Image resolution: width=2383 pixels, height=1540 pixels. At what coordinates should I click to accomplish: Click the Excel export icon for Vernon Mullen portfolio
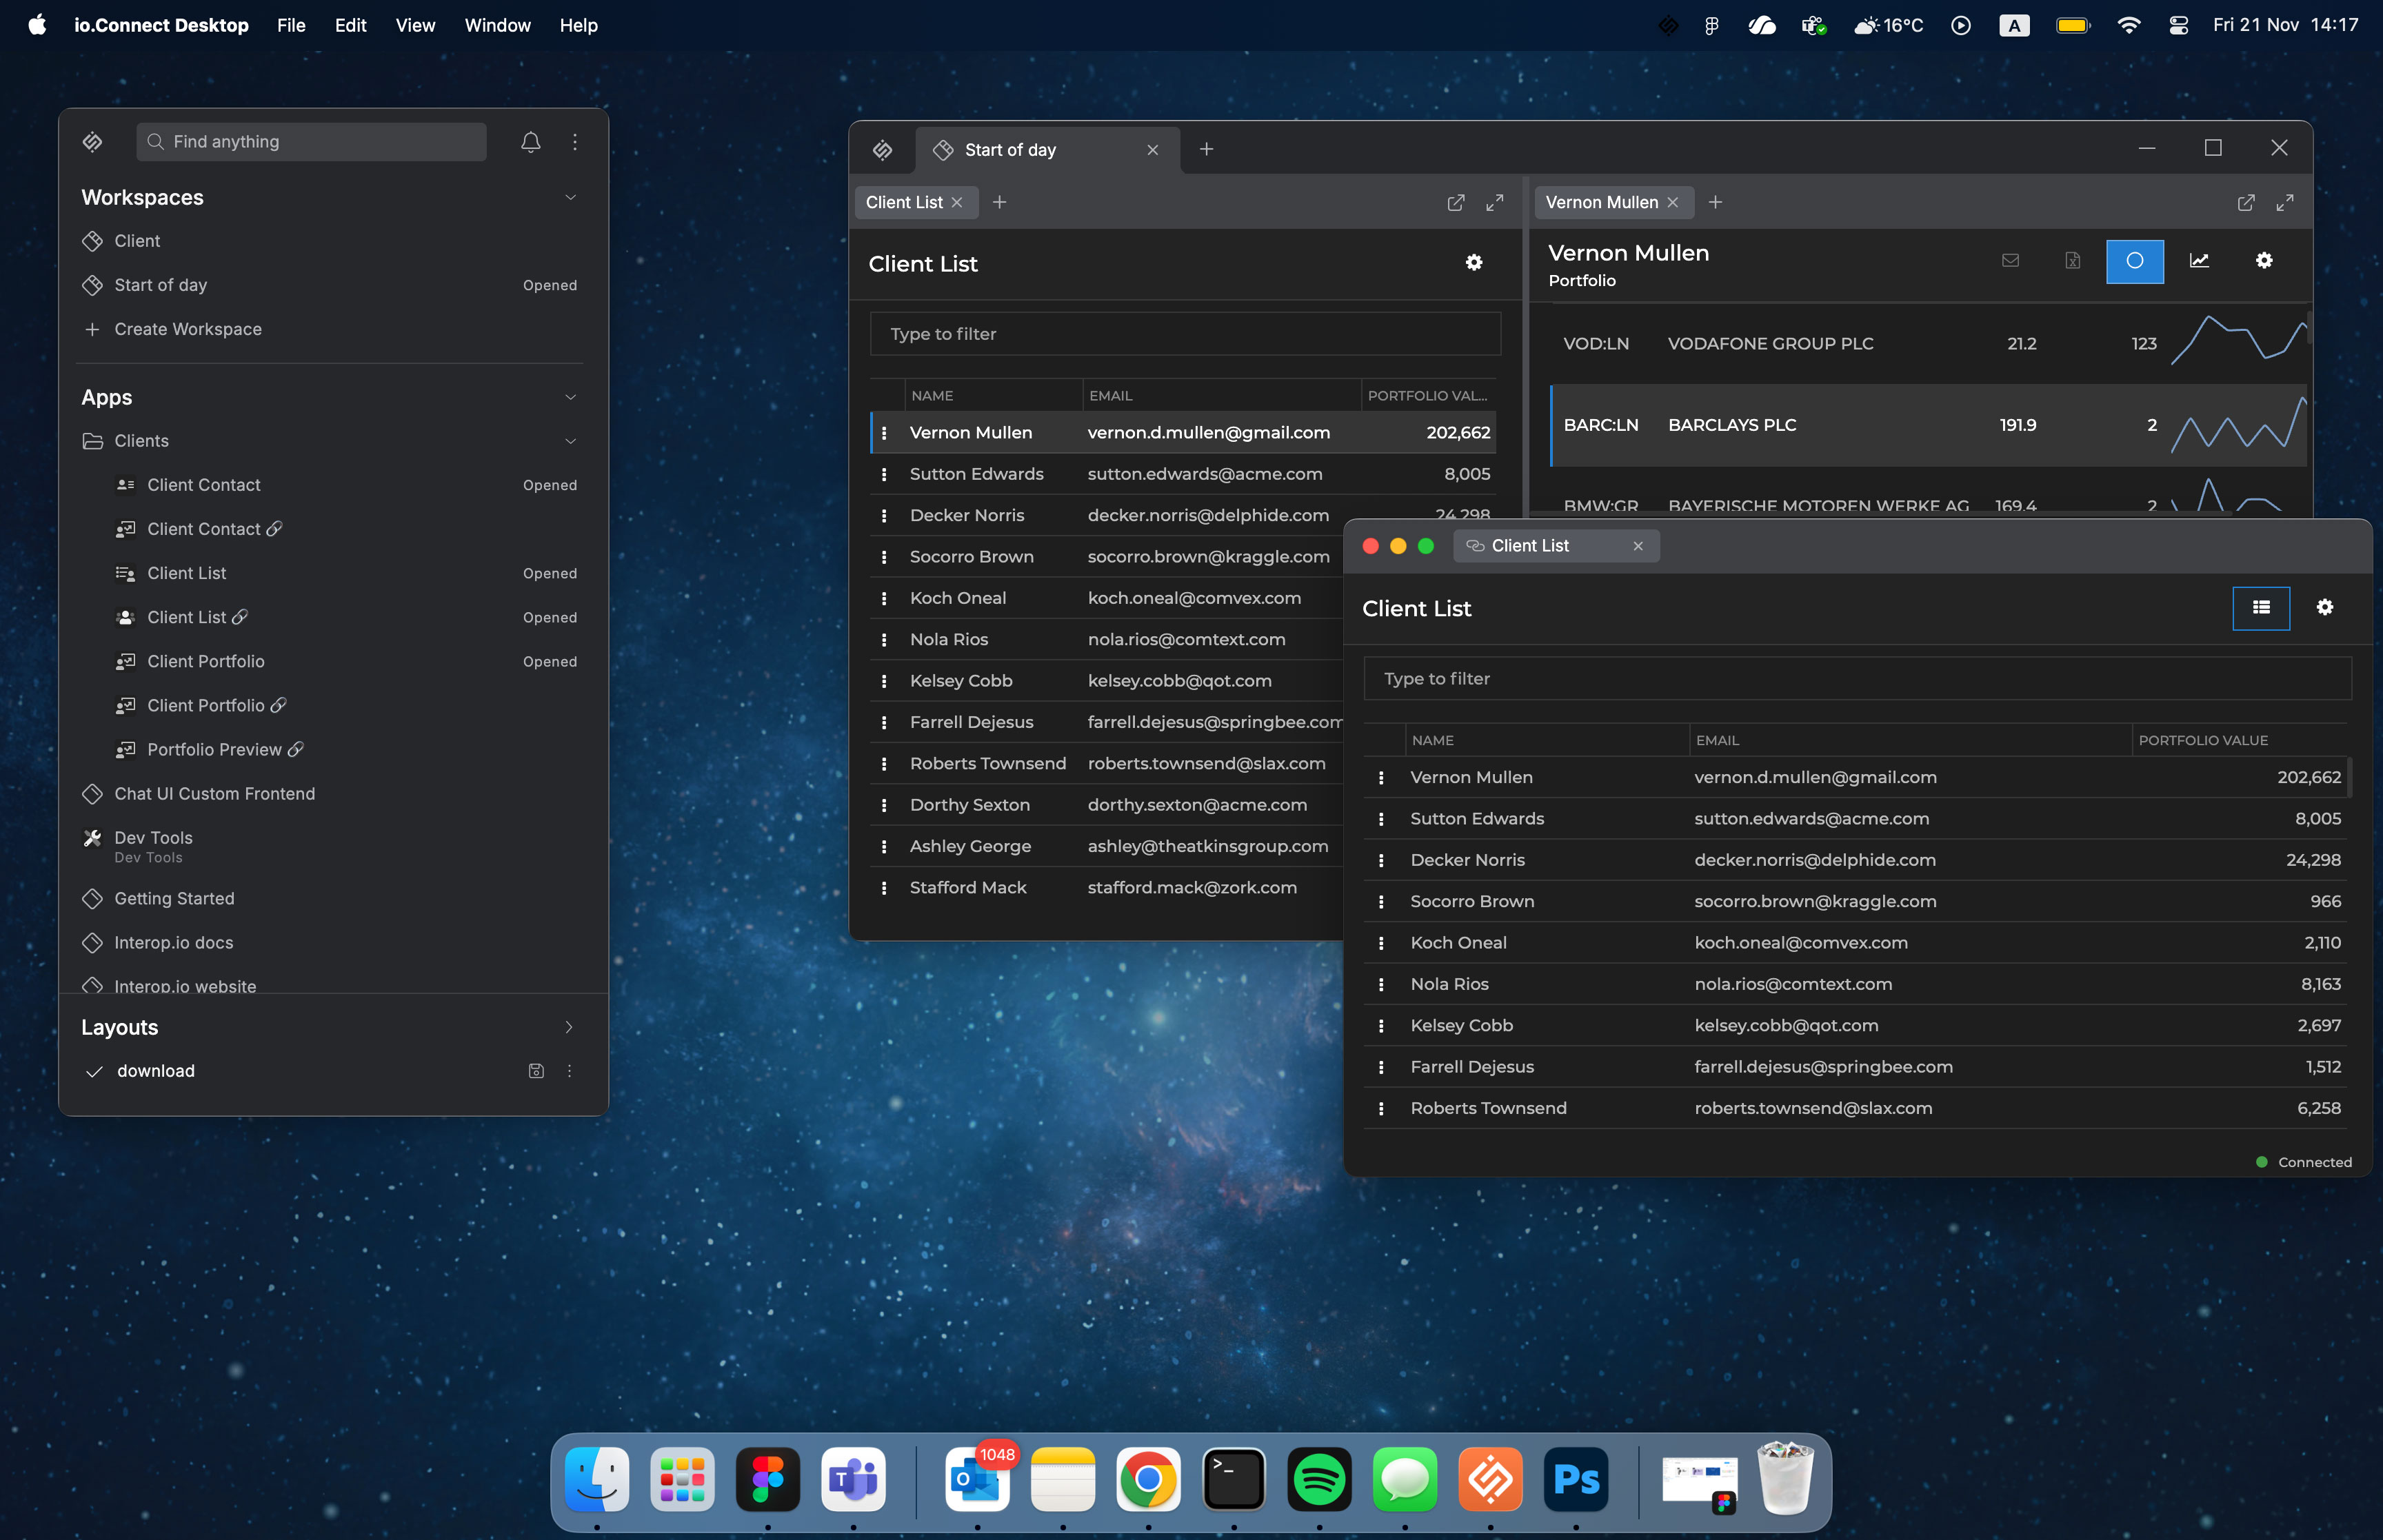(2072, 261)
